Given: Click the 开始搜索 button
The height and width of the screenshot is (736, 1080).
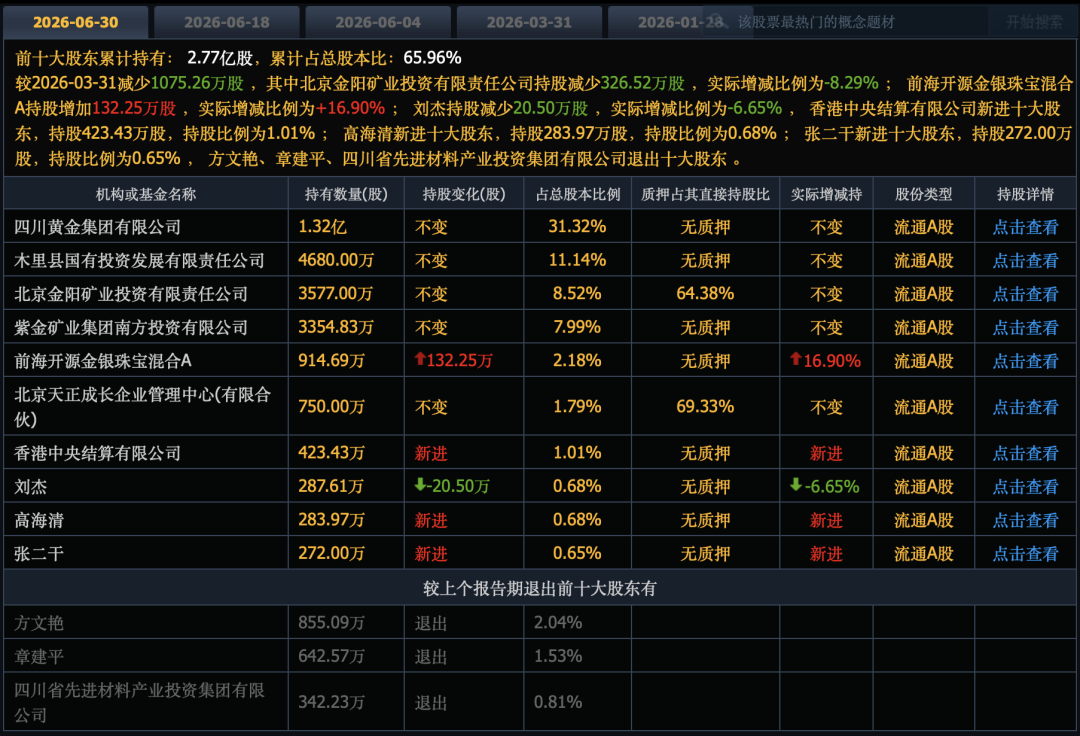Looking at the screenshot, I should (x=1033, y=22).
